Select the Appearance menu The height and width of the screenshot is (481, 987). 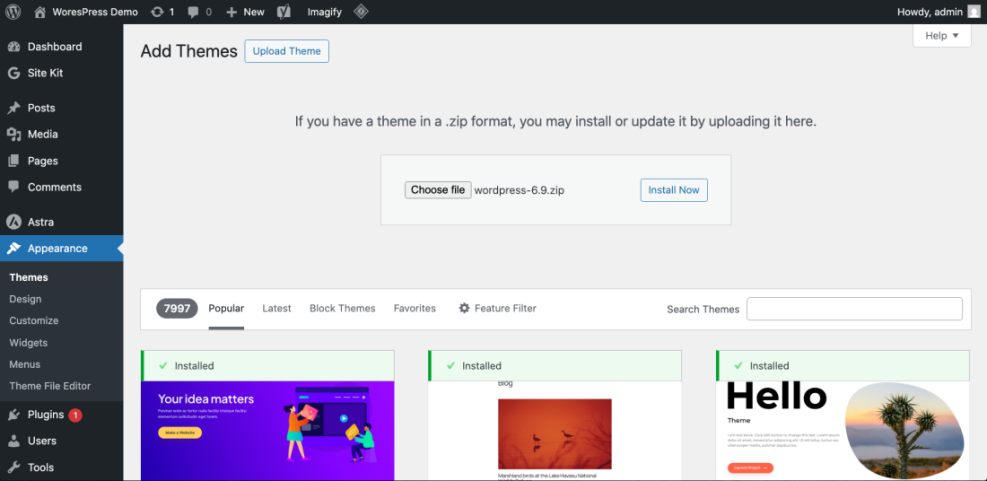pyautogui.click(x=57, y=248)
